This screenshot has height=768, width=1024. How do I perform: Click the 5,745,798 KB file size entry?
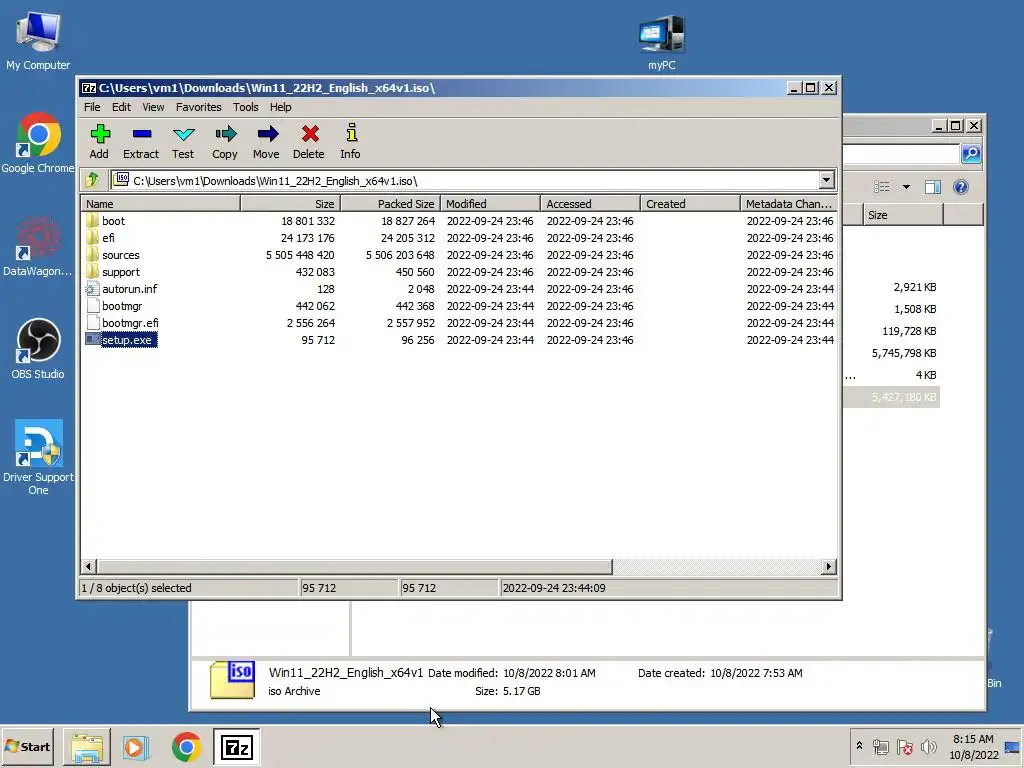click(904, 353)
